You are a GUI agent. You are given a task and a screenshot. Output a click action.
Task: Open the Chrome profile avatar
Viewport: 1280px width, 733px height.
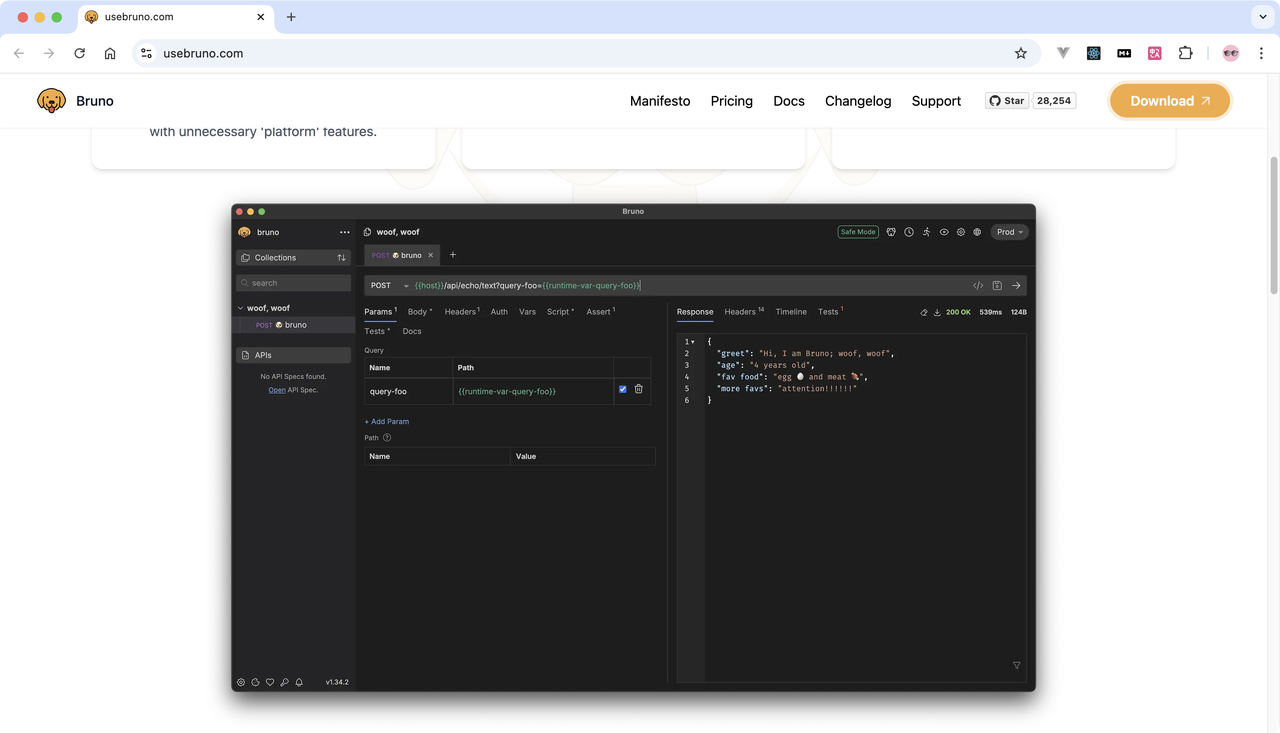(x=1231, y=53)
